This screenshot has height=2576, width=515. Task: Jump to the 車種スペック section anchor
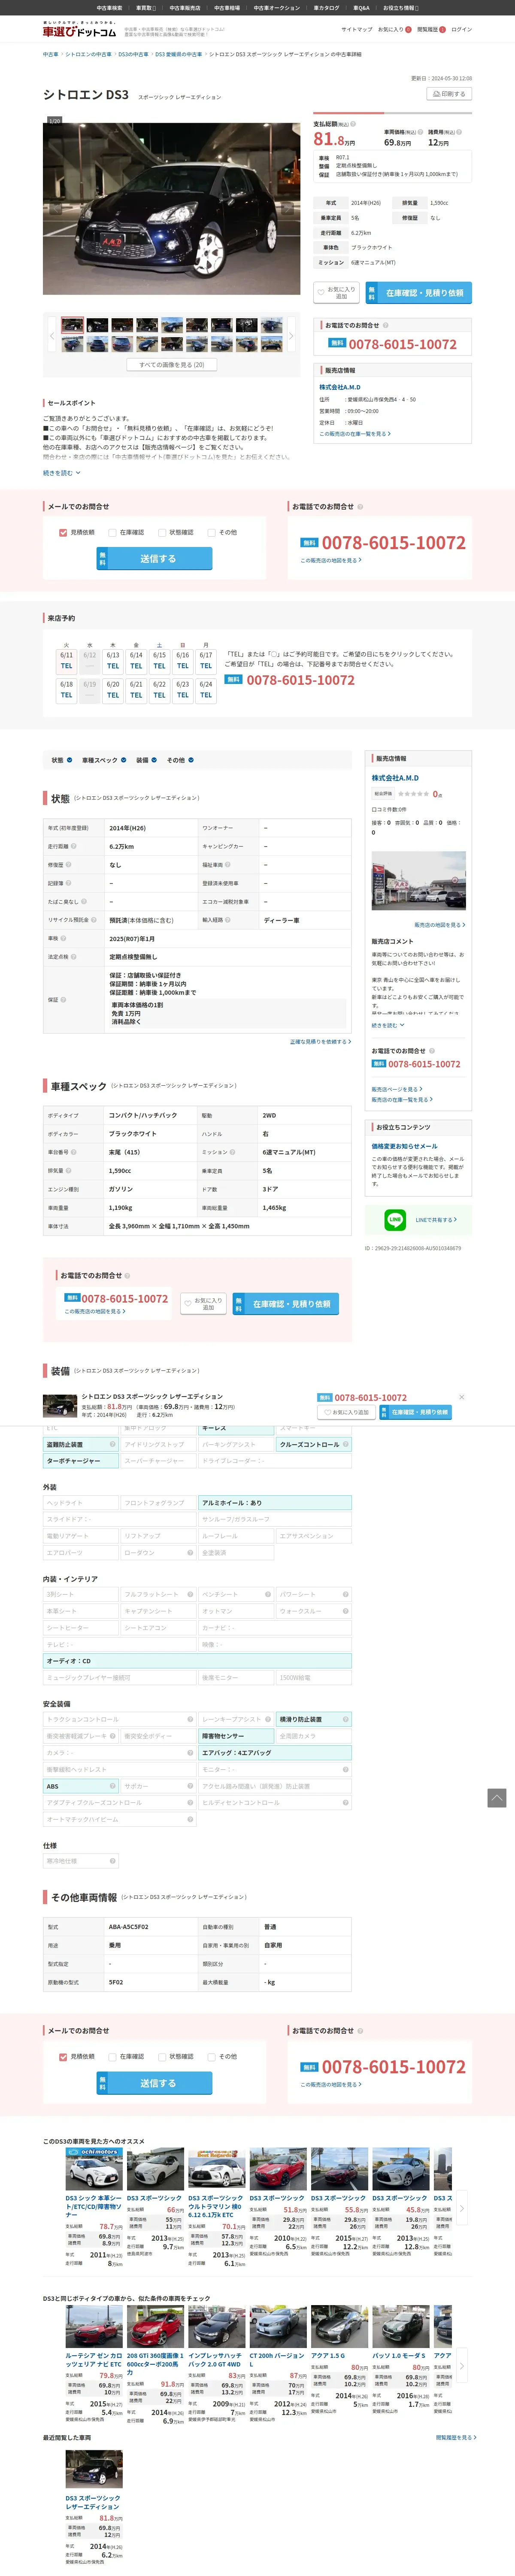[x=104, y=760]
